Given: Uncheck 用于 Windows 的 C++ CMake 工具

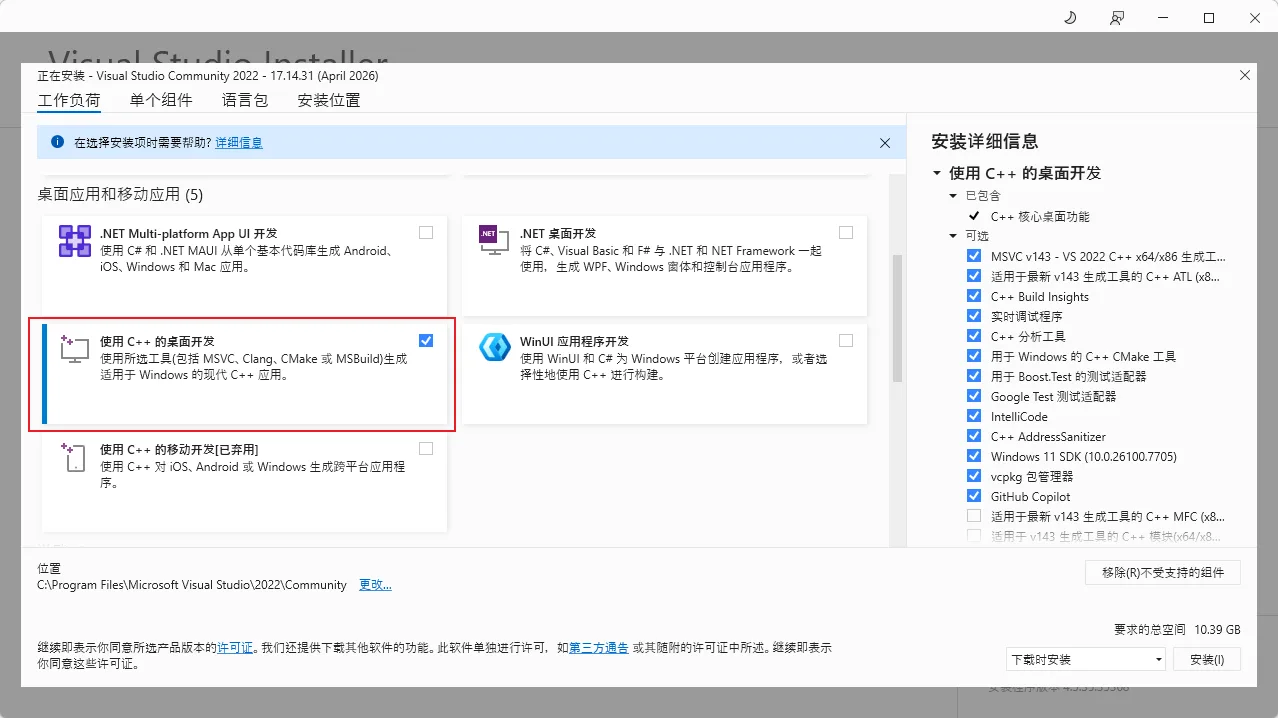Looking at the screenshot, I should [974, 356].
